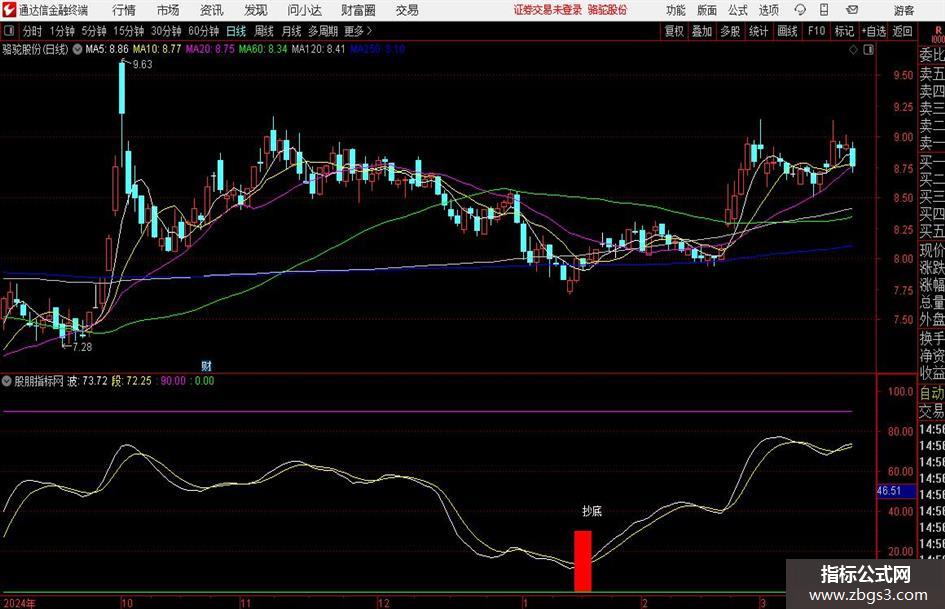This screenshot has height=609, width=945.
Task: Click the 股朋指标网 indicator name
Action: click(39, 381)
